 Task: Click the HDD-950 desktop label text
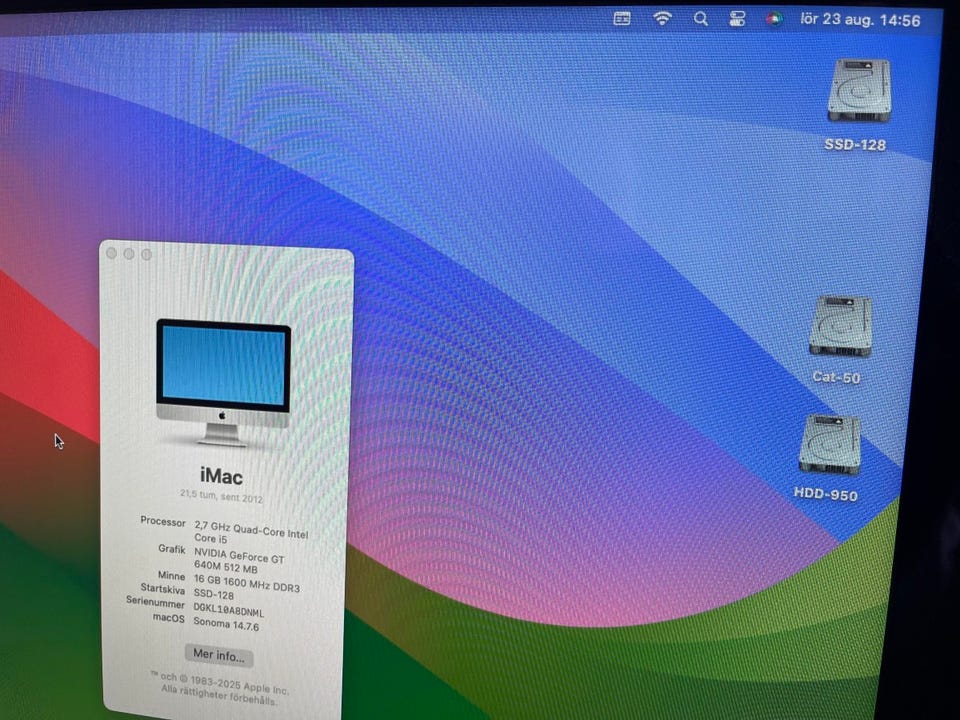point(825,494)
